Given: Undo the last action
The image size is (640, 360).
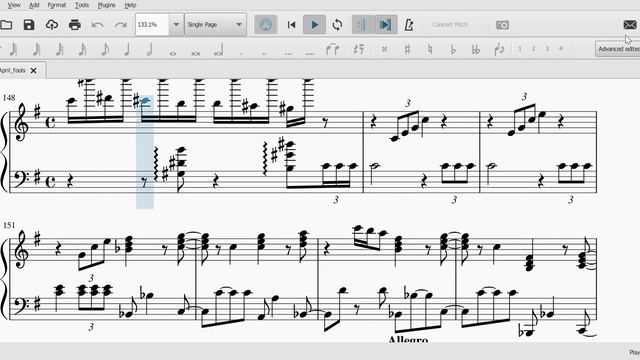Looking at the screenshot, I should tap(98, 25).
